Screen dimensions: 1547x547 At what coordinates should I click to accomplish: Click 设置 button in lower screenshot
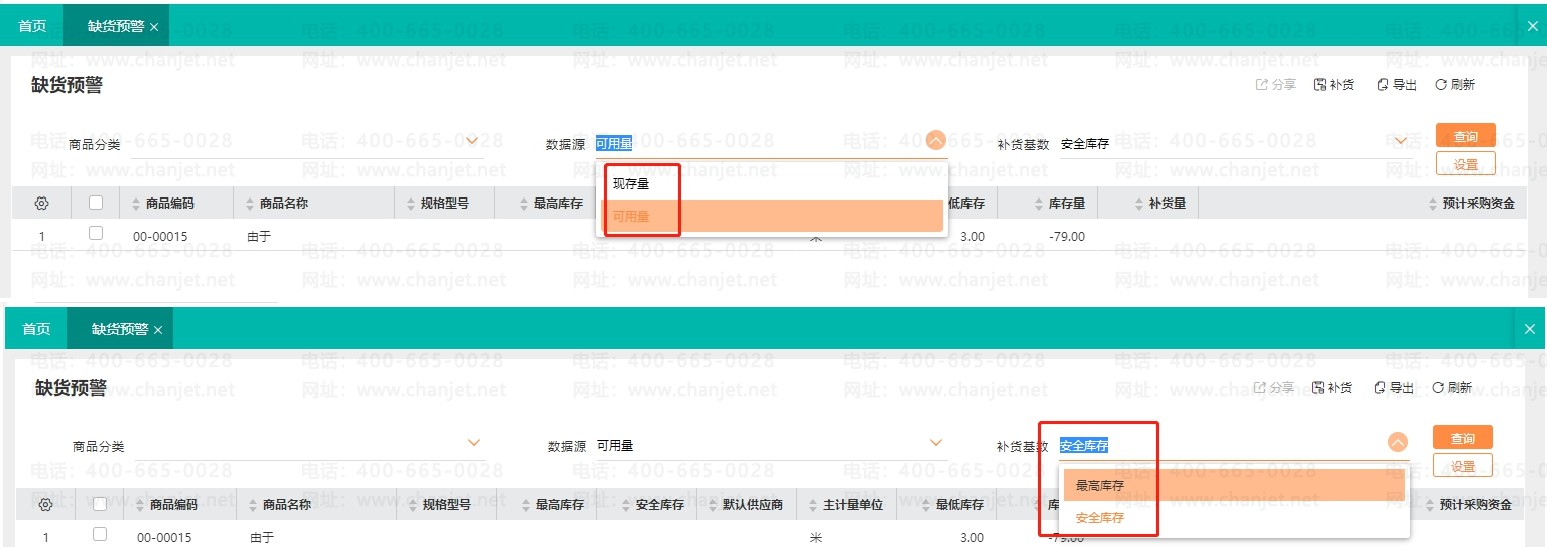tap(1462, 466)
